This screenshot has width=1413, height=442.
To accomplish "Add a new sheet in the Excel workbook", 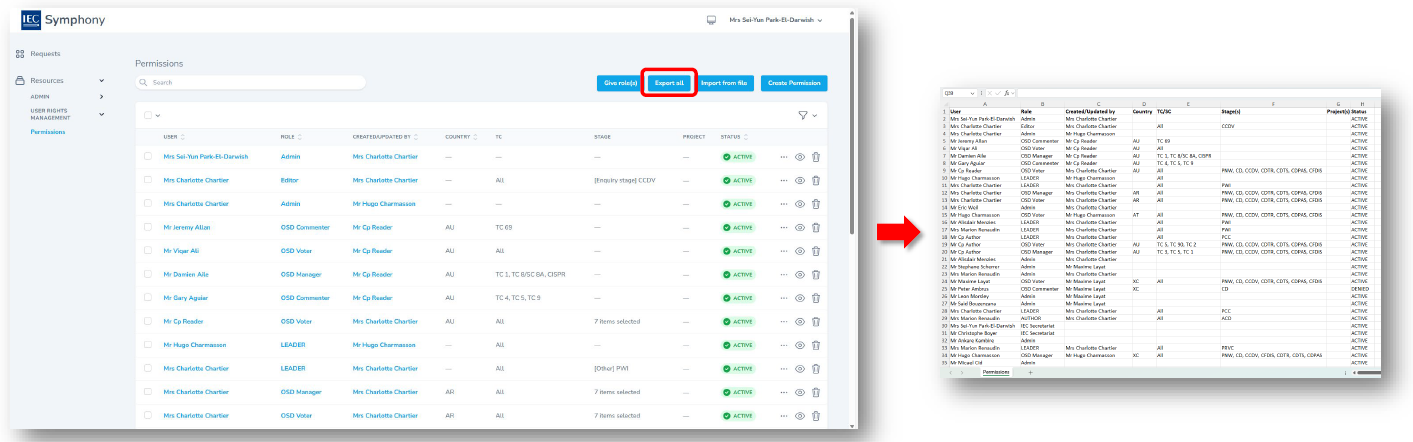I will point(1030,372).
